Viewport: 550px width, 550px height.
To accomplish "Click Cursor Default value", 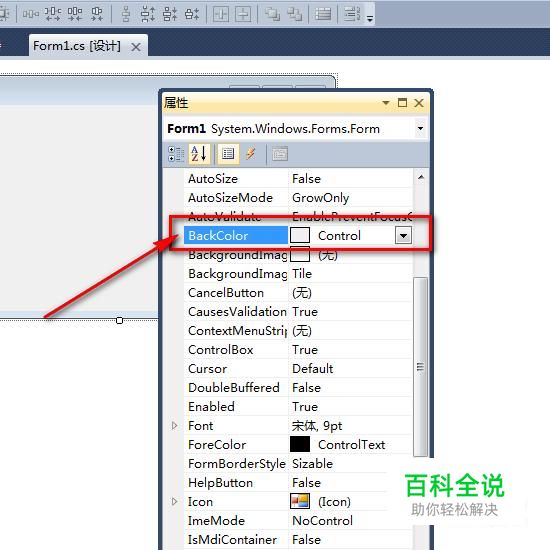I will pyautogui.click(x=313, y=369).
